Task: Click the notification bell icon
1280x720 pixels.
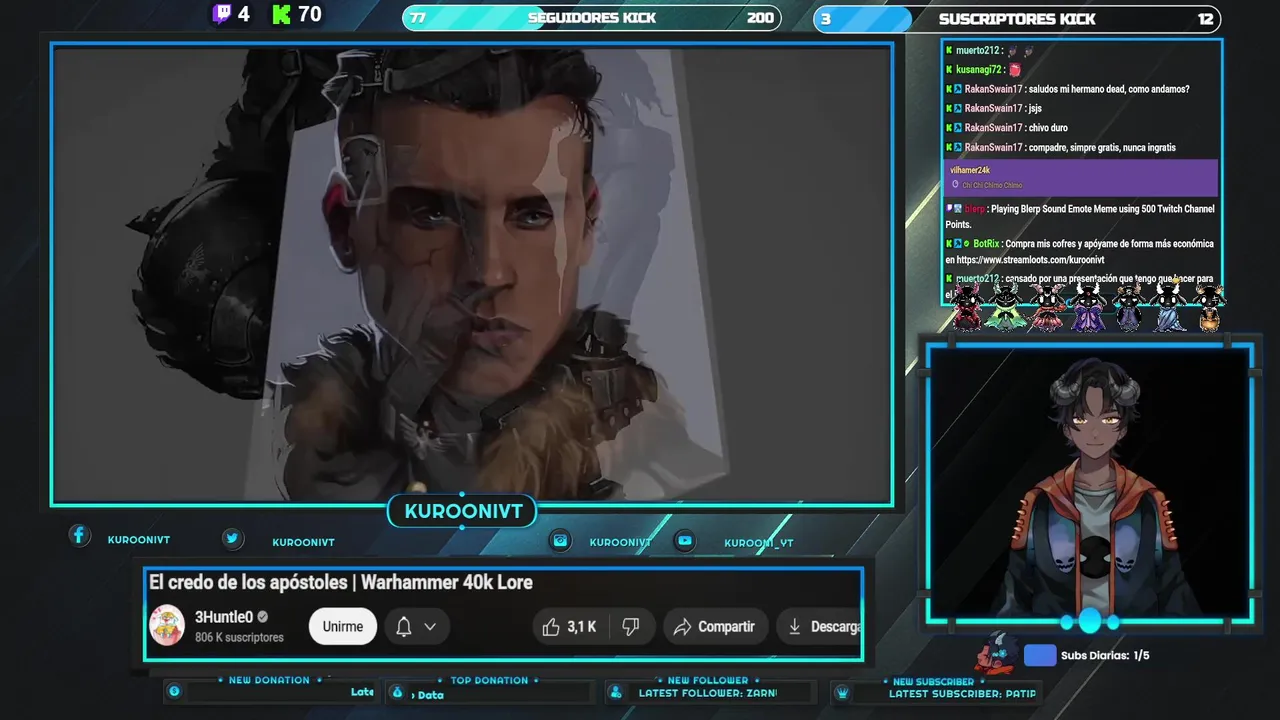Action: (404, 627)
